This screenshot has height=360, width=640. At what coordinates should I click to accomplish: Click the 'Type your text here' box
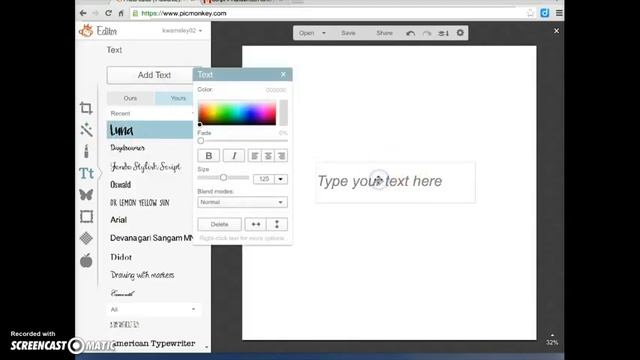pyautogui.click(x=396, y=182)
